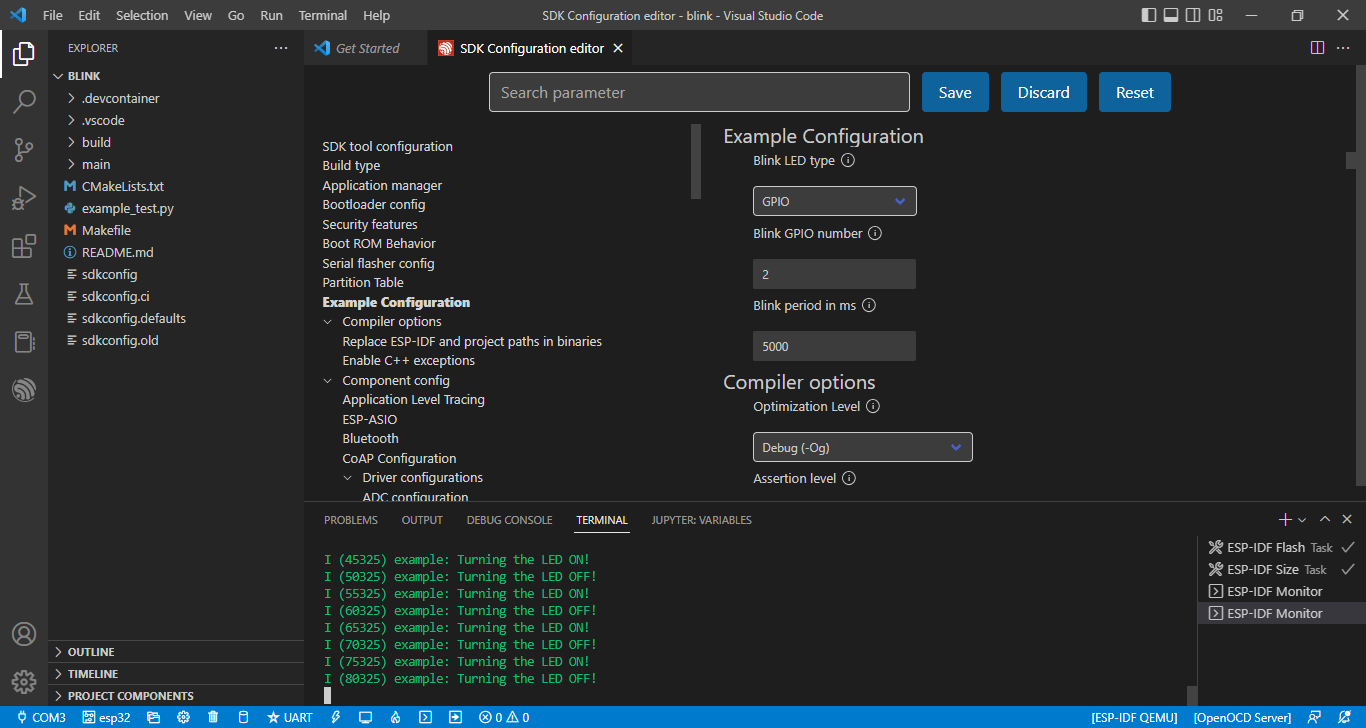Click the monitor device icon in status bar
The image size is (1366, 728).
[365, 717]
